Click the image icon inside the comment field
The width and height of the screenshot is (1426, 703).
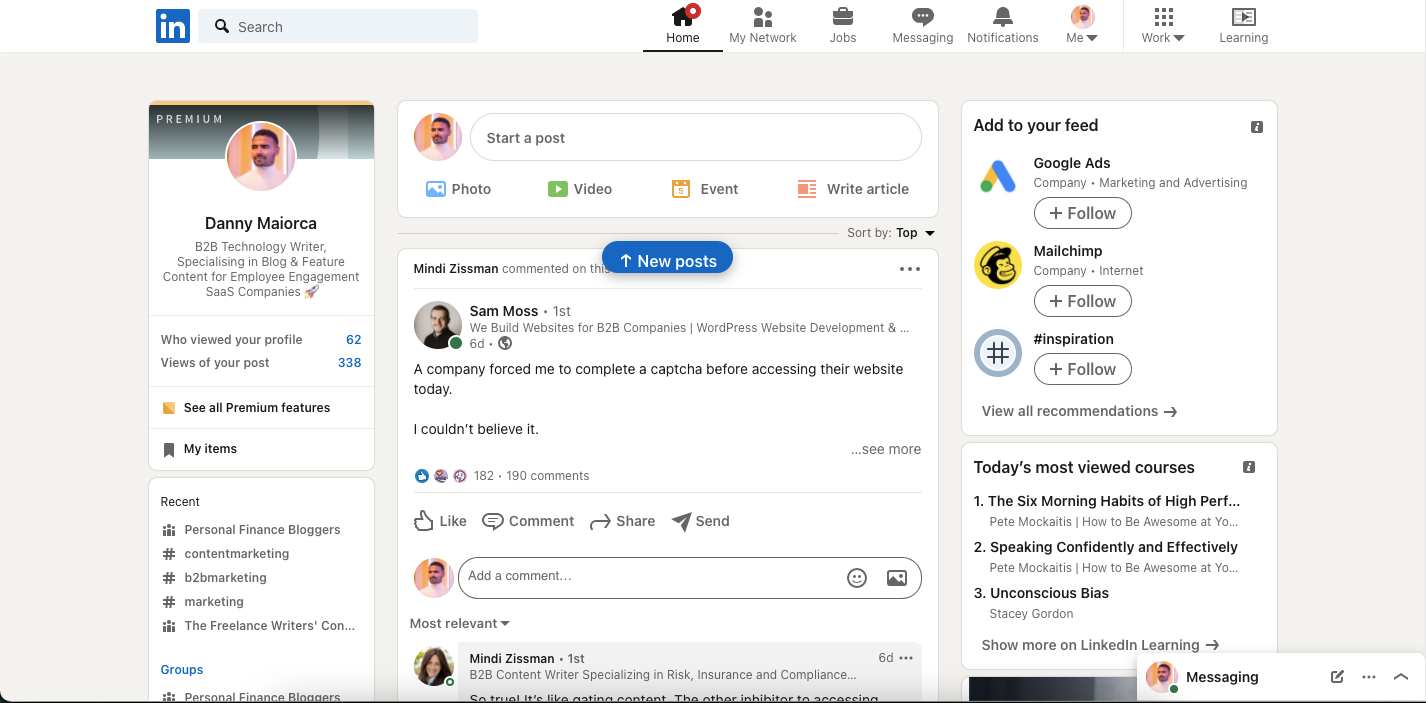coord(896,577)
